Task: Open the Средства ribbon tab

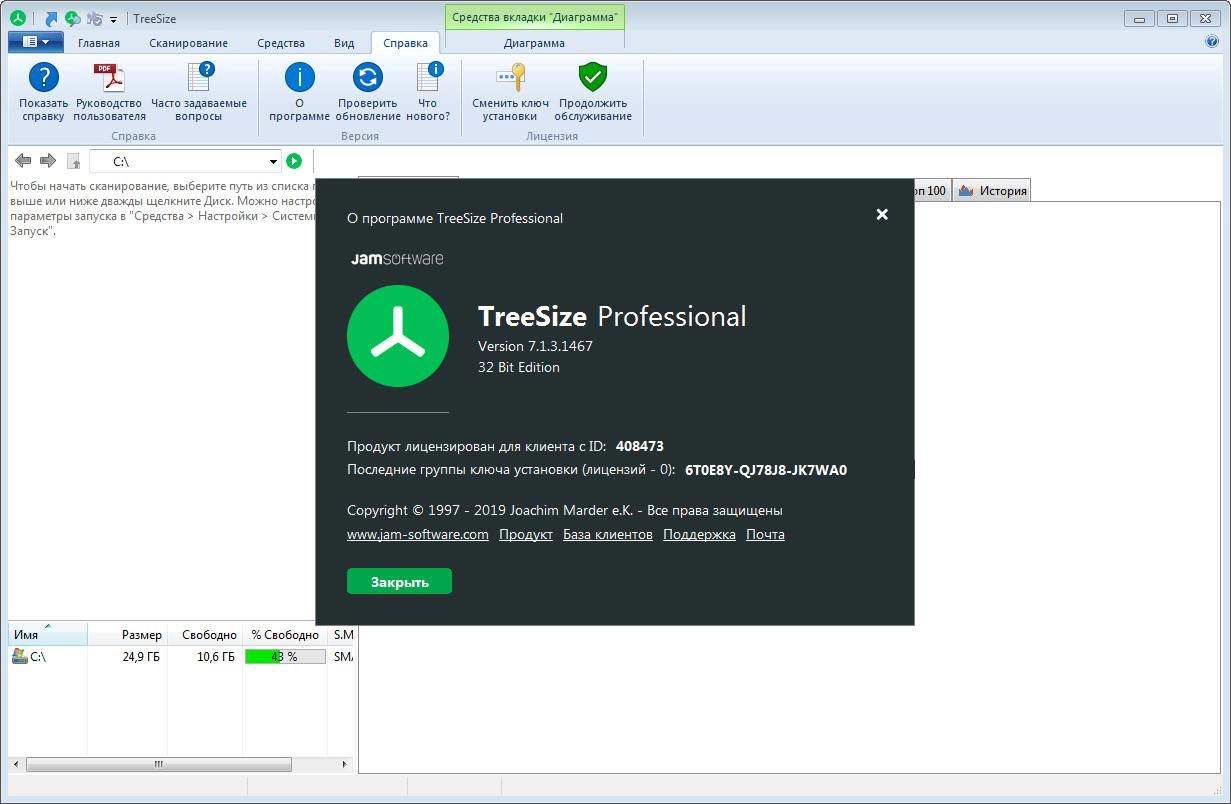Action: [x=281, y=43]
